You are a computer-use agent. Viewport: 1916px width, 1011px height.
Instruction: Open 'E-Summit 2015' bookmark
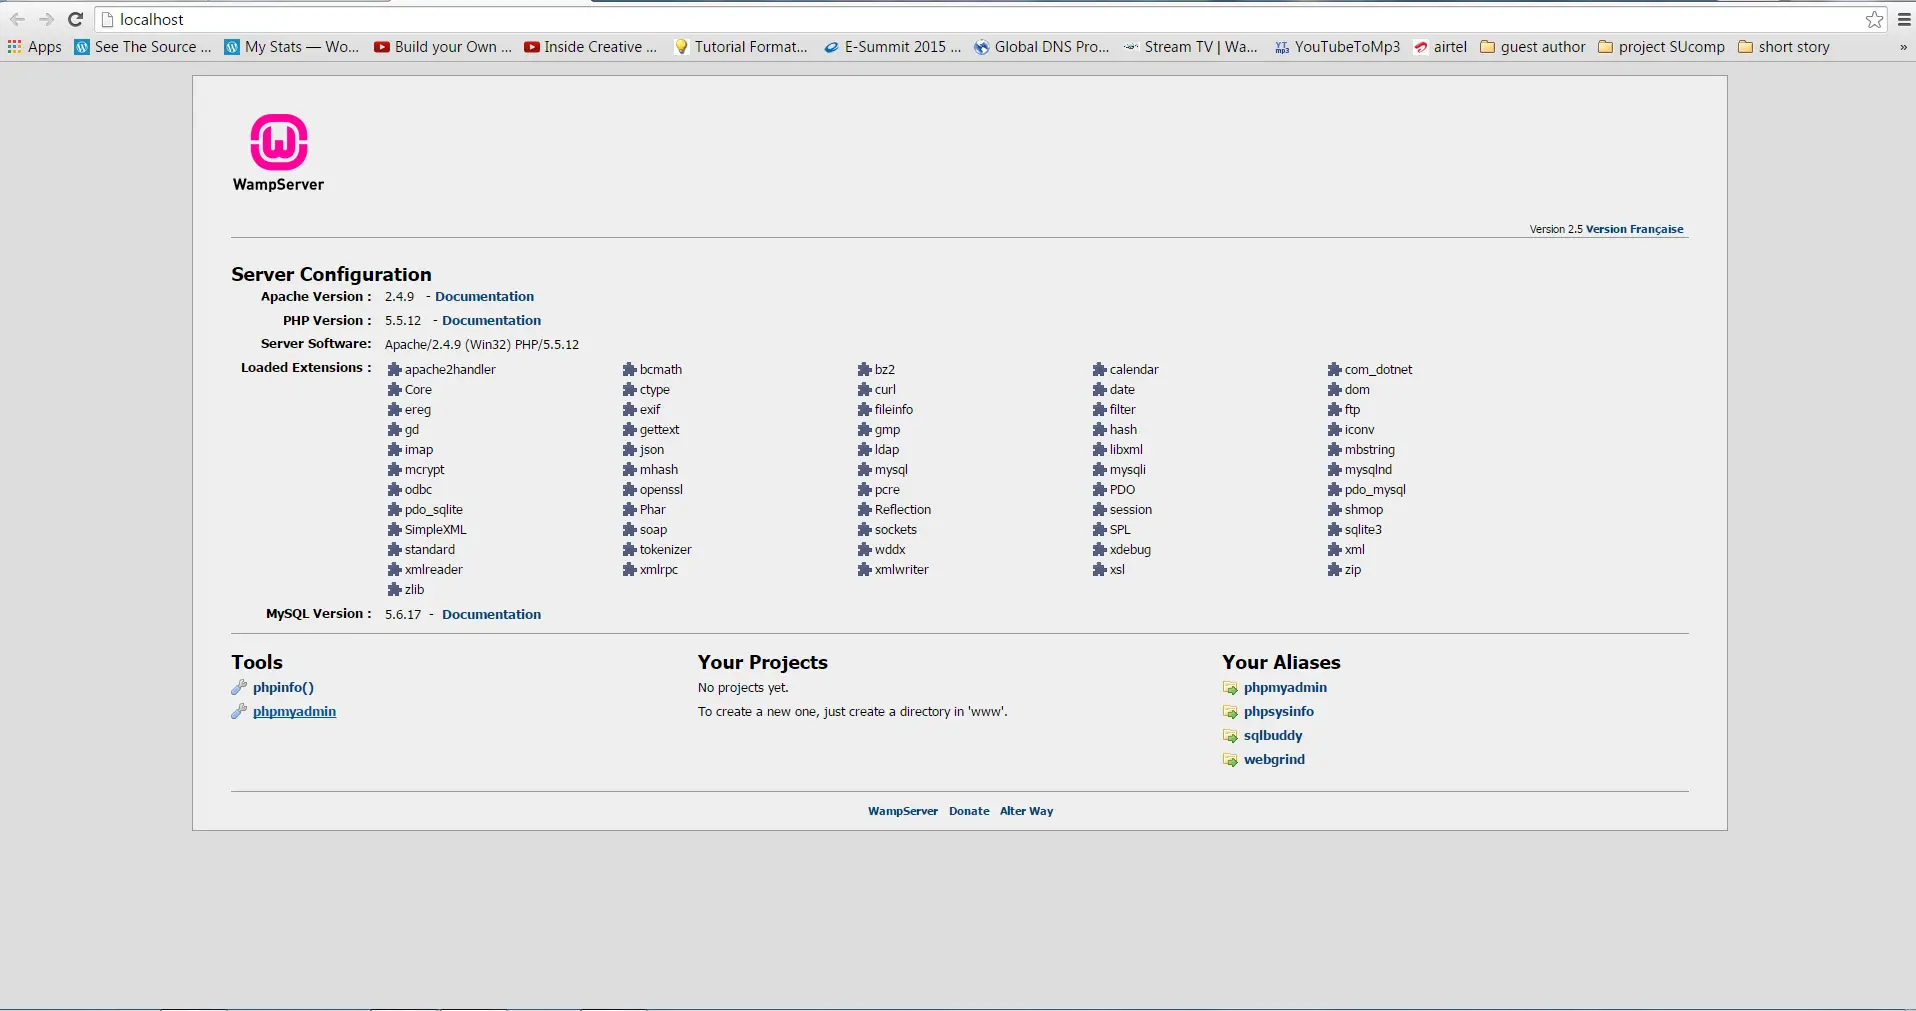point(892,47)
